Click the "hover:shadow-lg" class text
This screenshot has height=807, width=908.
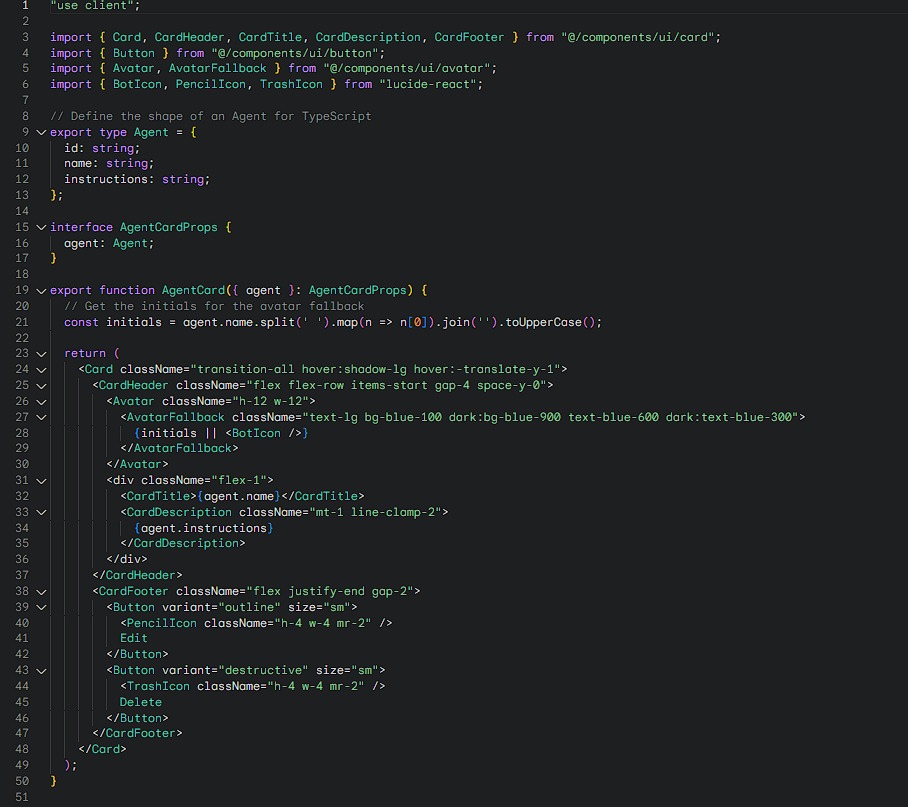click(x=354, y=369)
